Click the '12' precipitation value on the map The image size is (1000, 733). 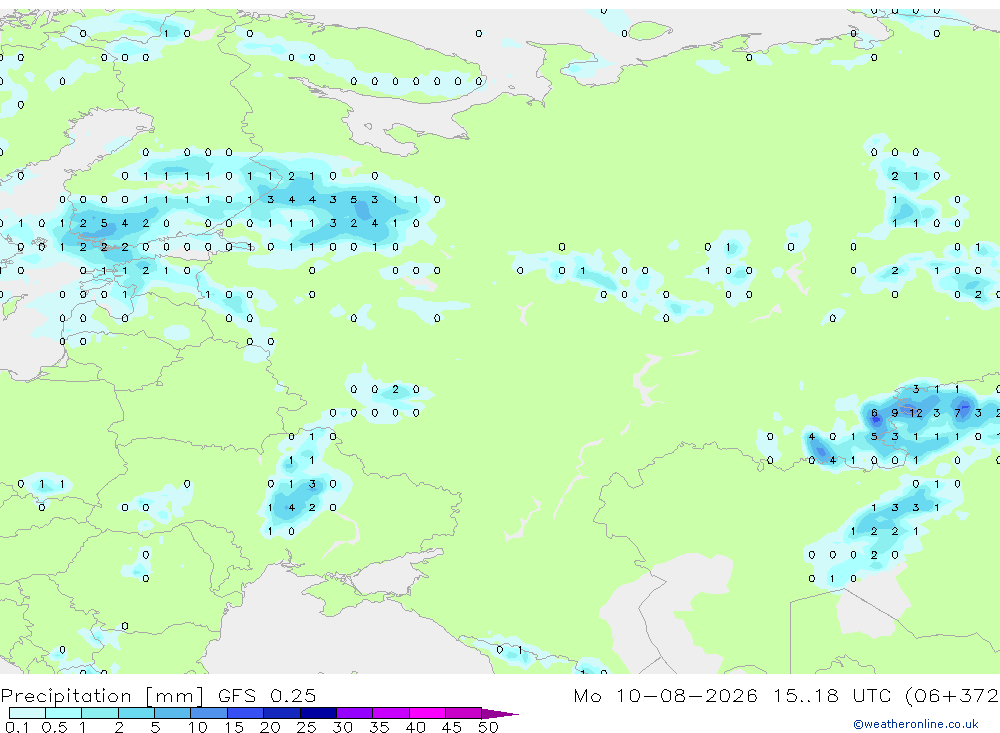916,413
